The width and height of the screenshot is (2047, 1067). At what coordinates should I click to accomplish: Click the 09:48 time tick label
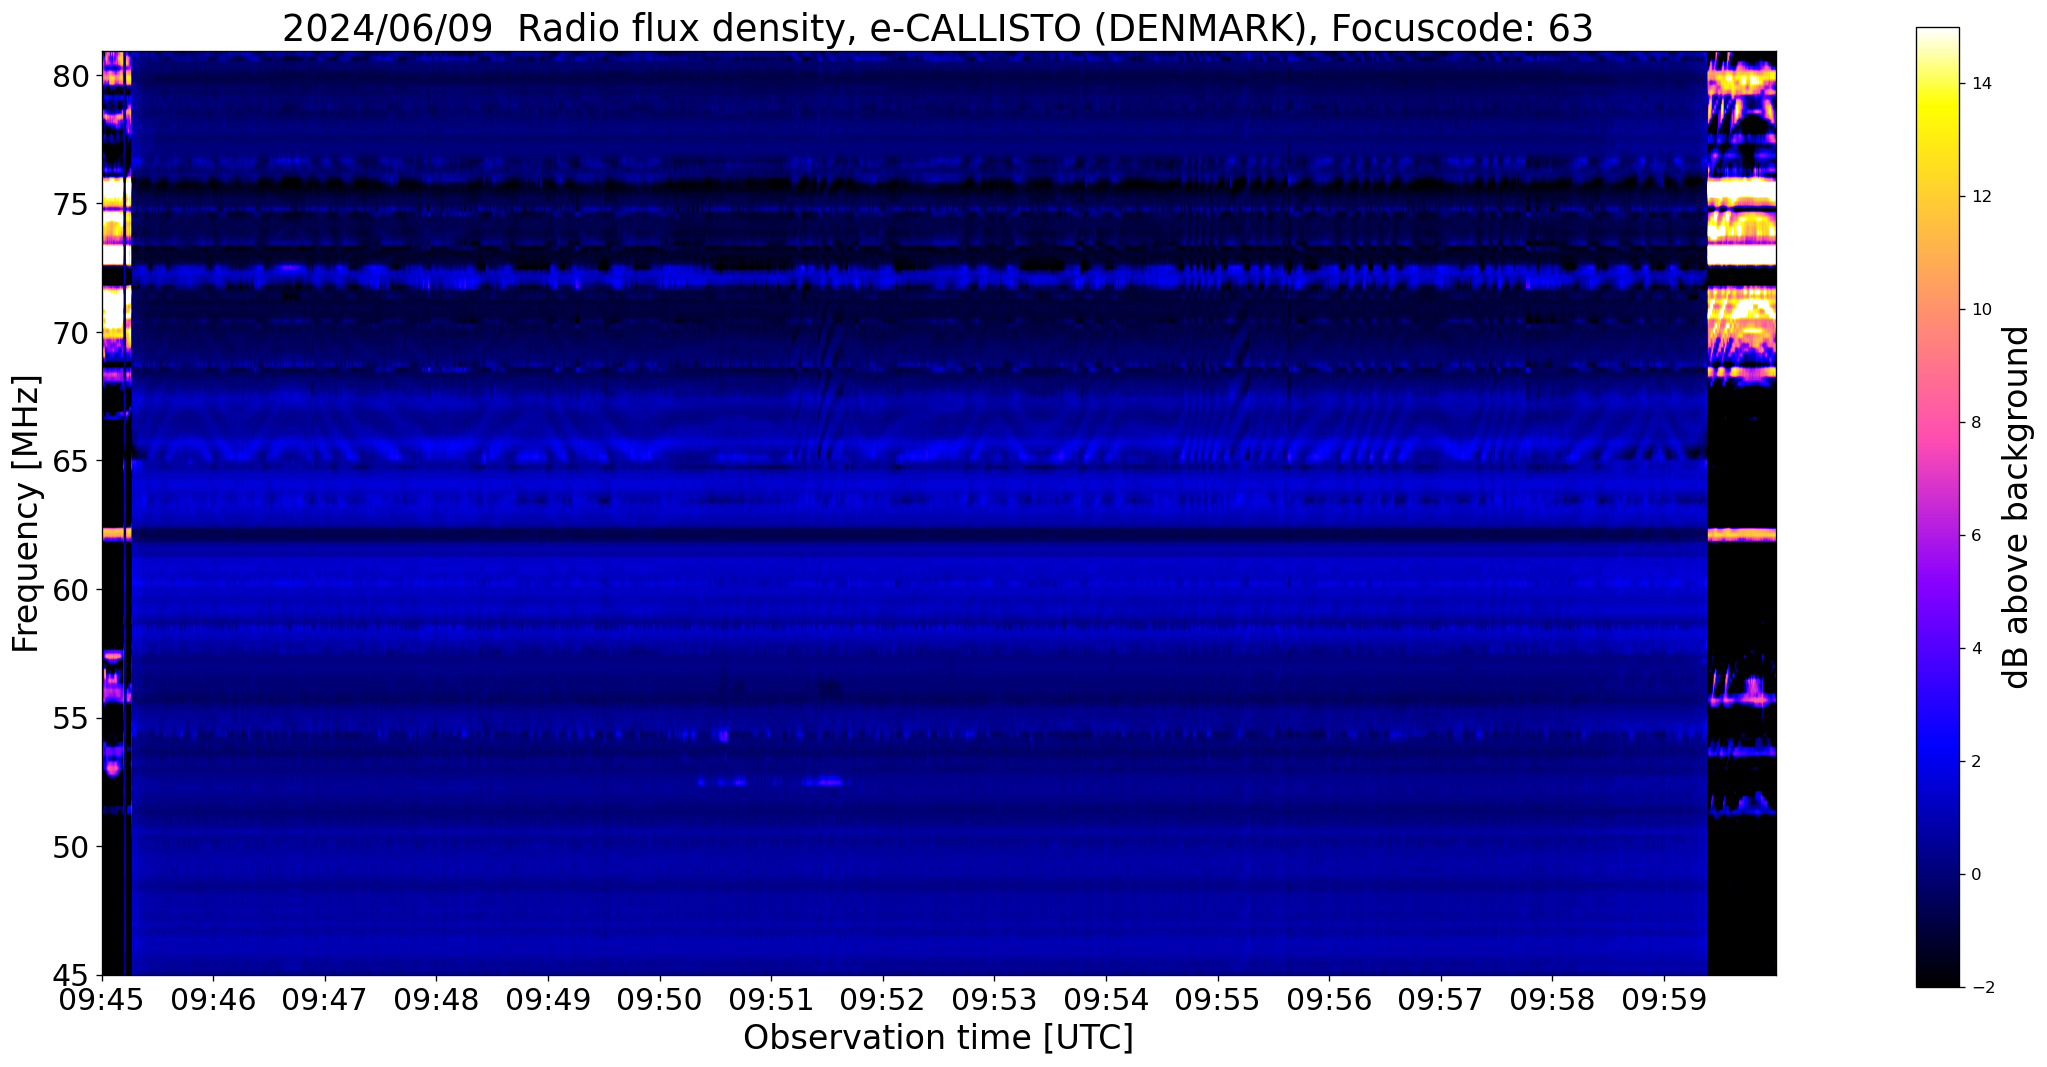(x=436, y=998)
